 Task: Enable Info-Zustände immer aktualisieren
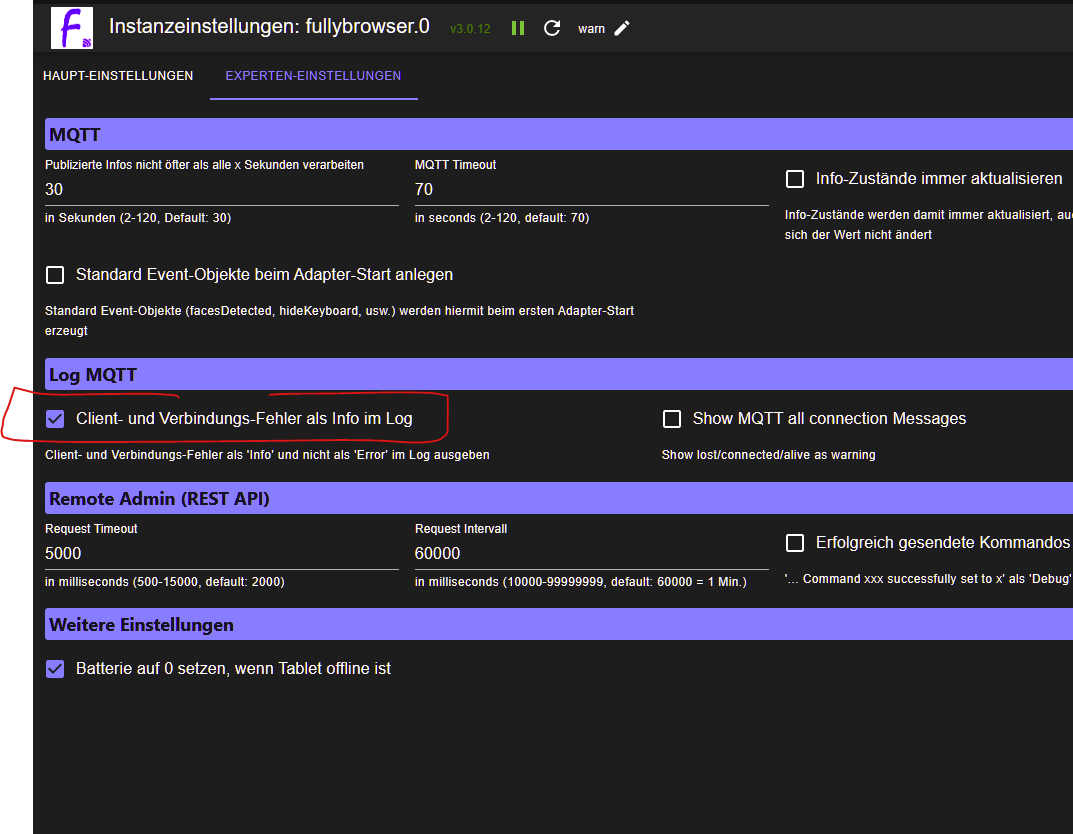coord(795,179)
